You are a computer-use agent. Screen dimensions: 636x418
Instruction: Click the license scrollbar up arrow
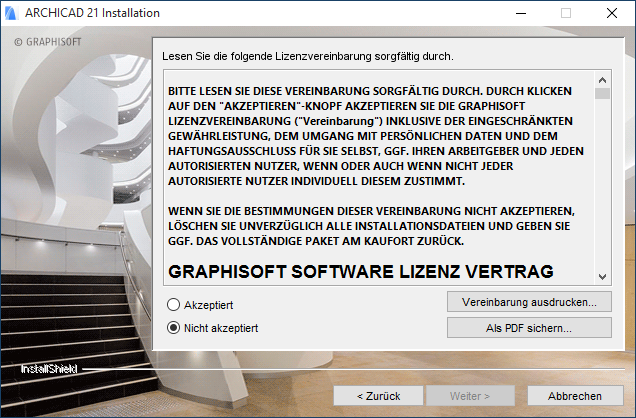pyautogui.click(x=602, y=80)
